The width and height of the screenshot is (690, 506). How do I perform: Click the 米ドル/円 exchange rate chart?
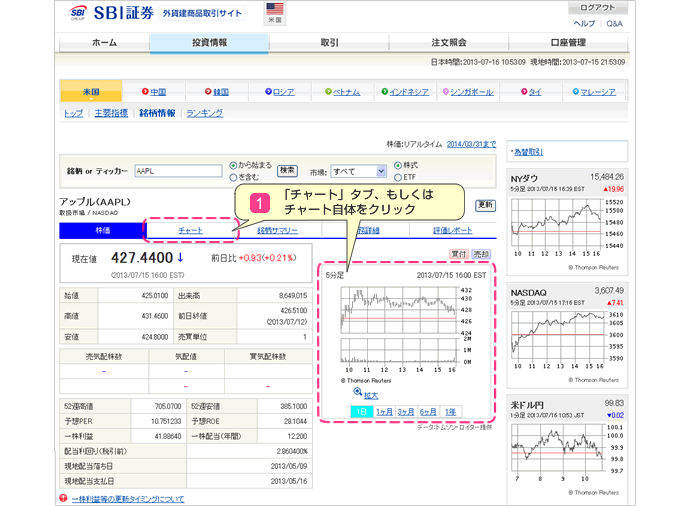pyautogui.click(x=567, y=453)
